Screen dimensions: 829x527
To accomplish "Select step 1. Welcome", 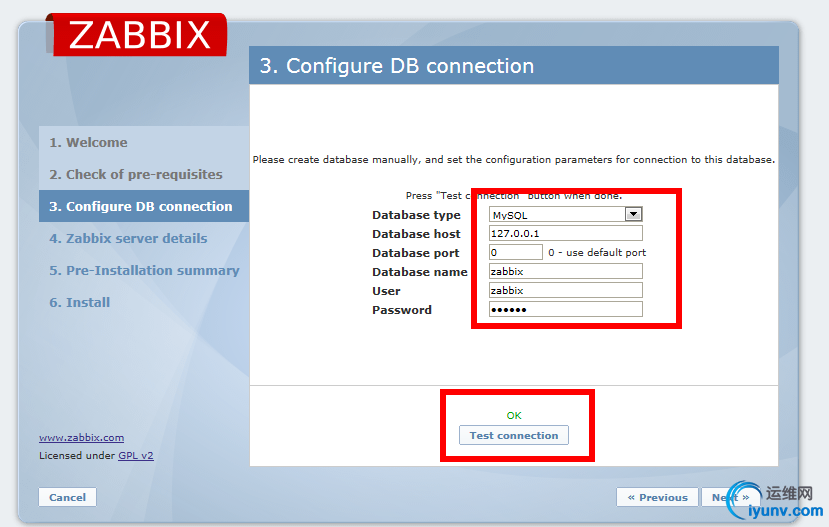I will click(88, 142).
